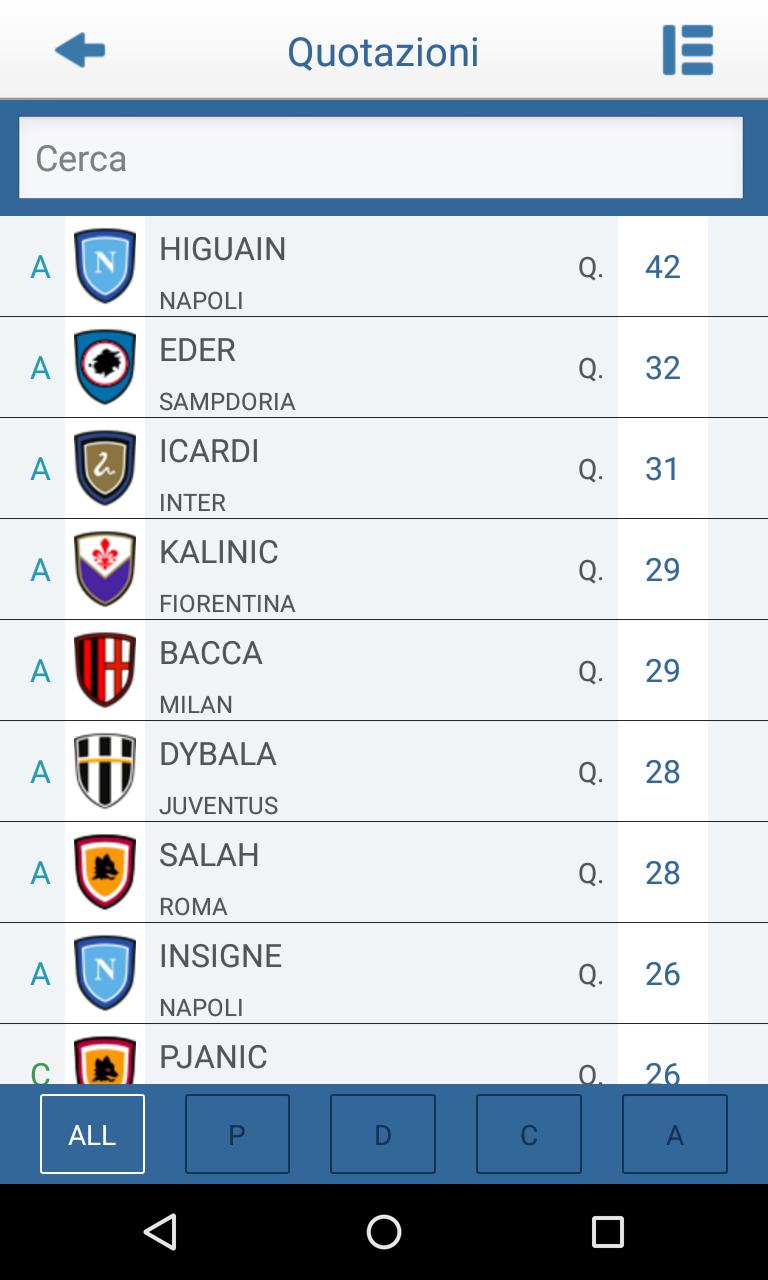768x1280 pixels.
Task: Tap Higuain's Napoli crest icon
Action: coord(105,266)
